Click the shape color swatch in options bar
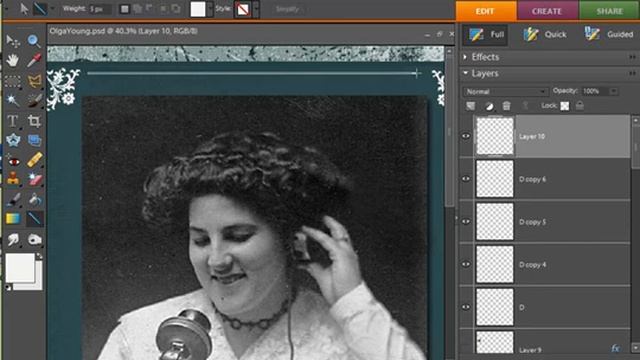 tap(198, 9)
